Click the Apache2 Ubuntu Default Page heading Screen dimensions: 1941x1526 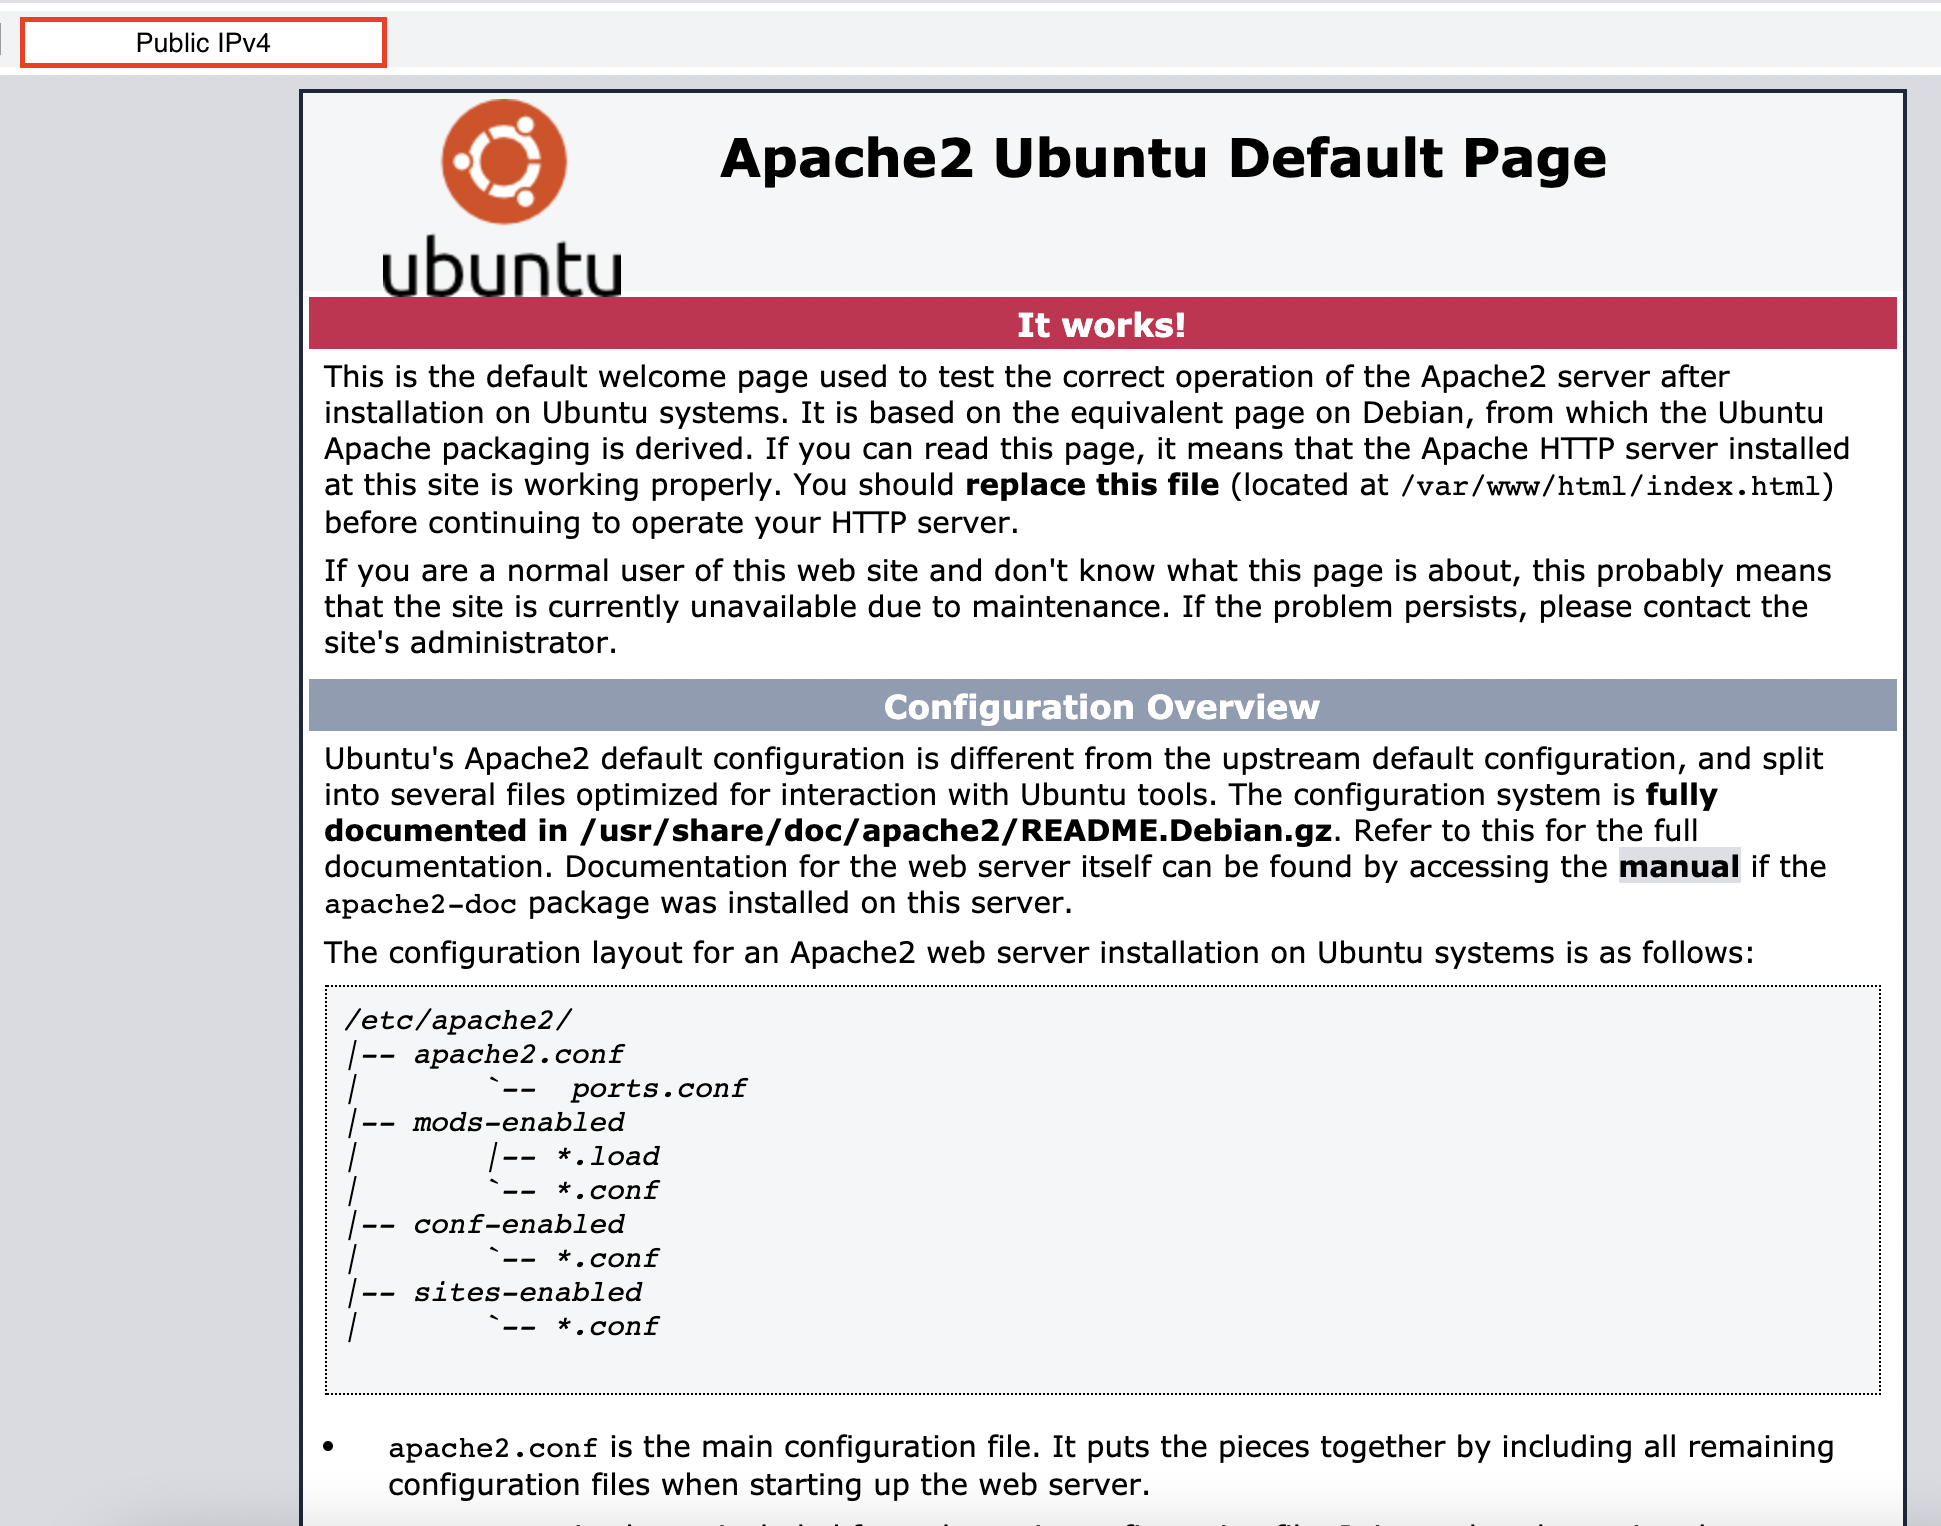click(x=1163, y=158)
